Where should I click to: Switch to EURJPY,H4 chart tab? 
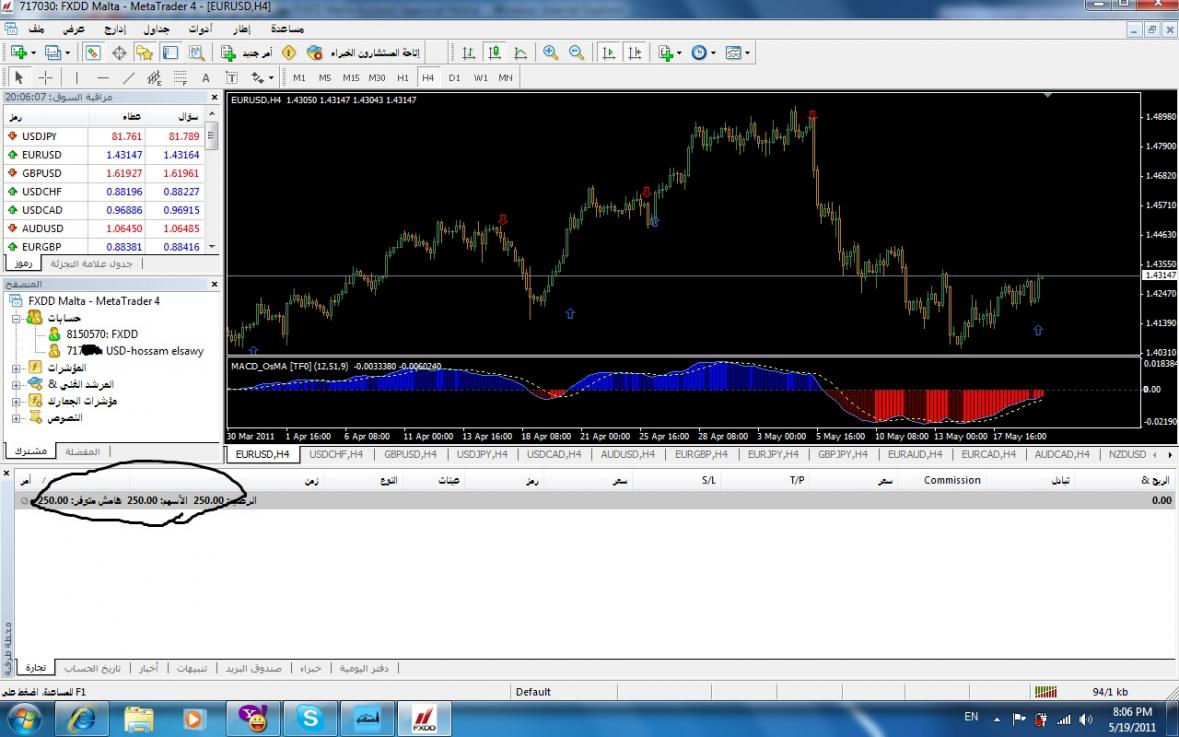(x=773, y=454)
